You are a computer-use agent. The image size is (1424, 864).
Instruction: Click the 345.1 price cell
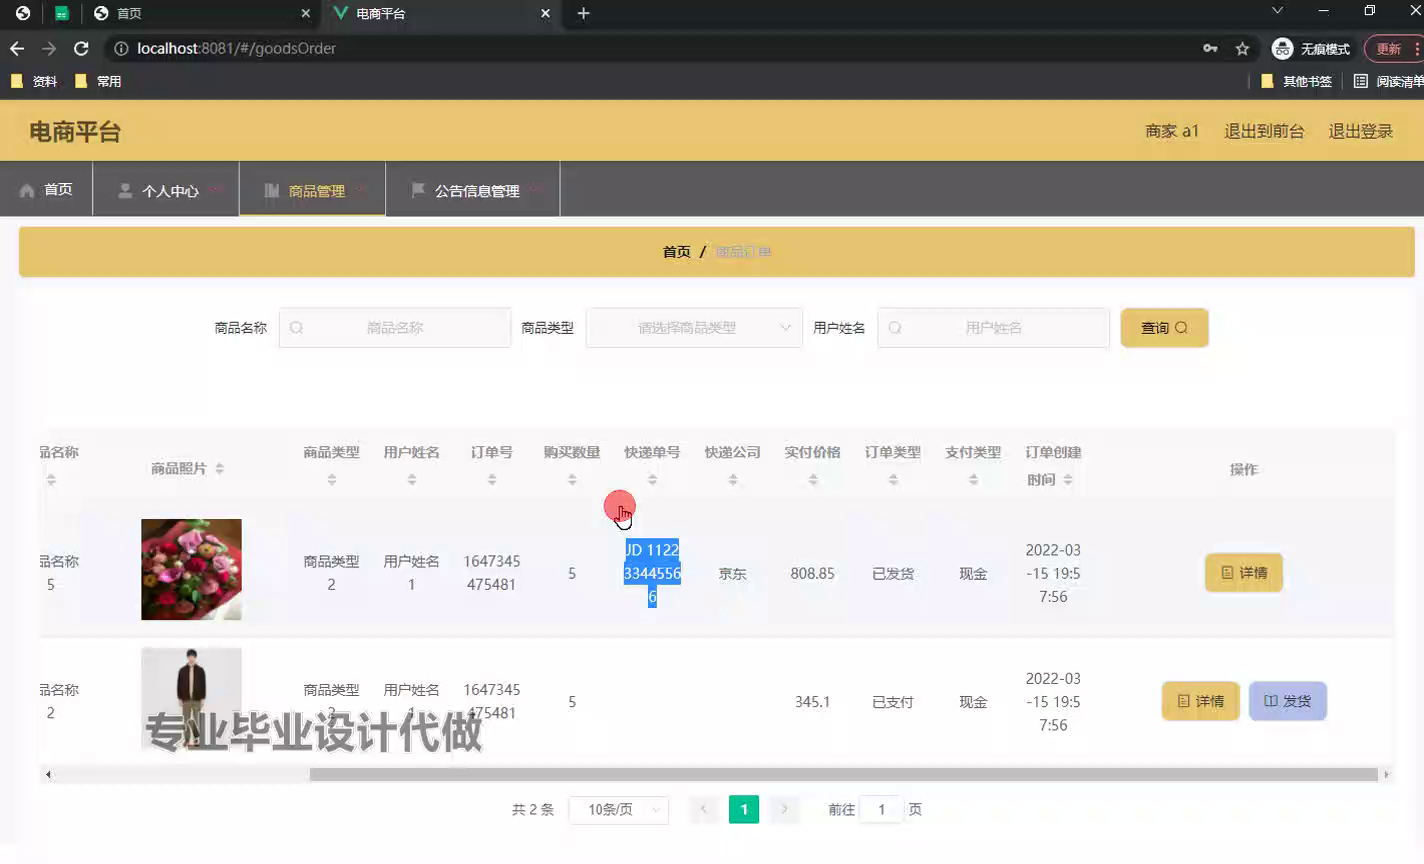tap(812, 702)
